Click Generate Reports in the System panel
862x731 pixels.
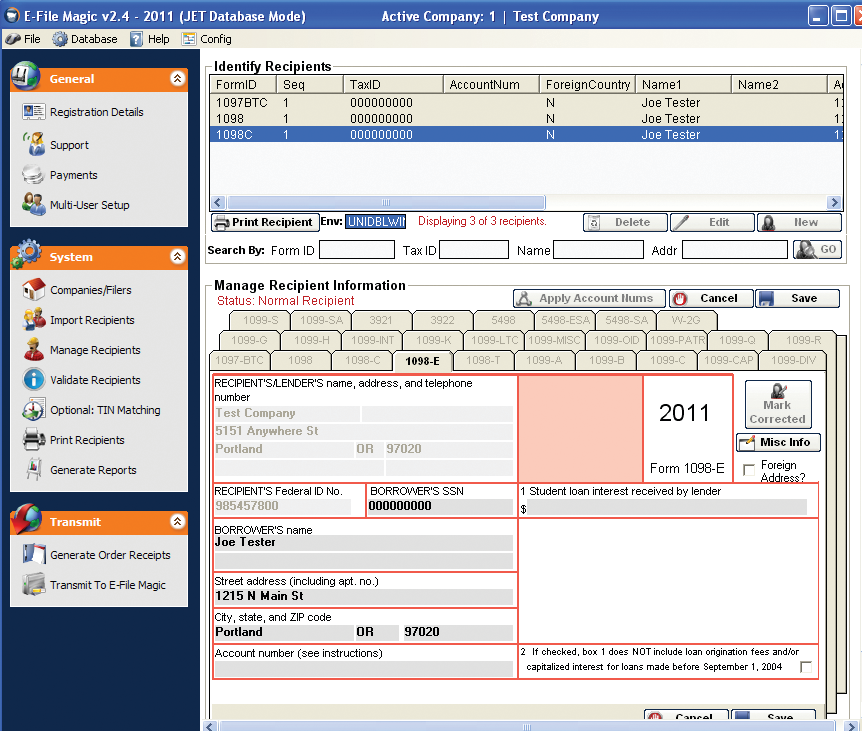tap(93, 470)
